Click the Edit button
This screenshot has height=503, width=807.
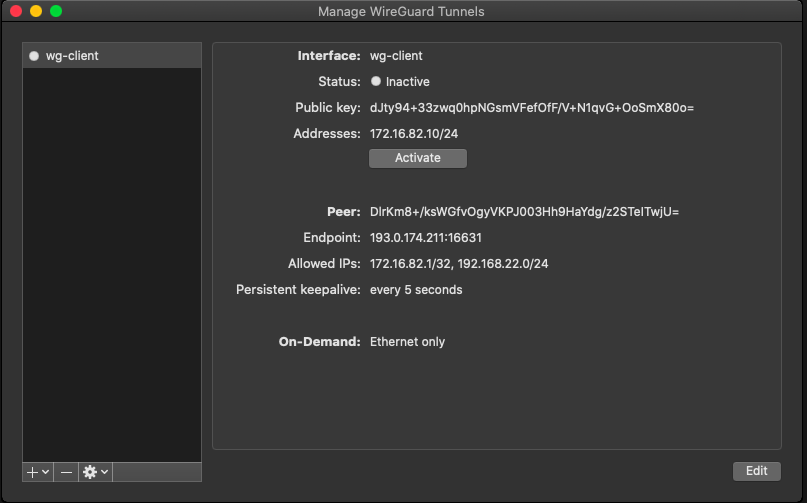pos(756,471)
